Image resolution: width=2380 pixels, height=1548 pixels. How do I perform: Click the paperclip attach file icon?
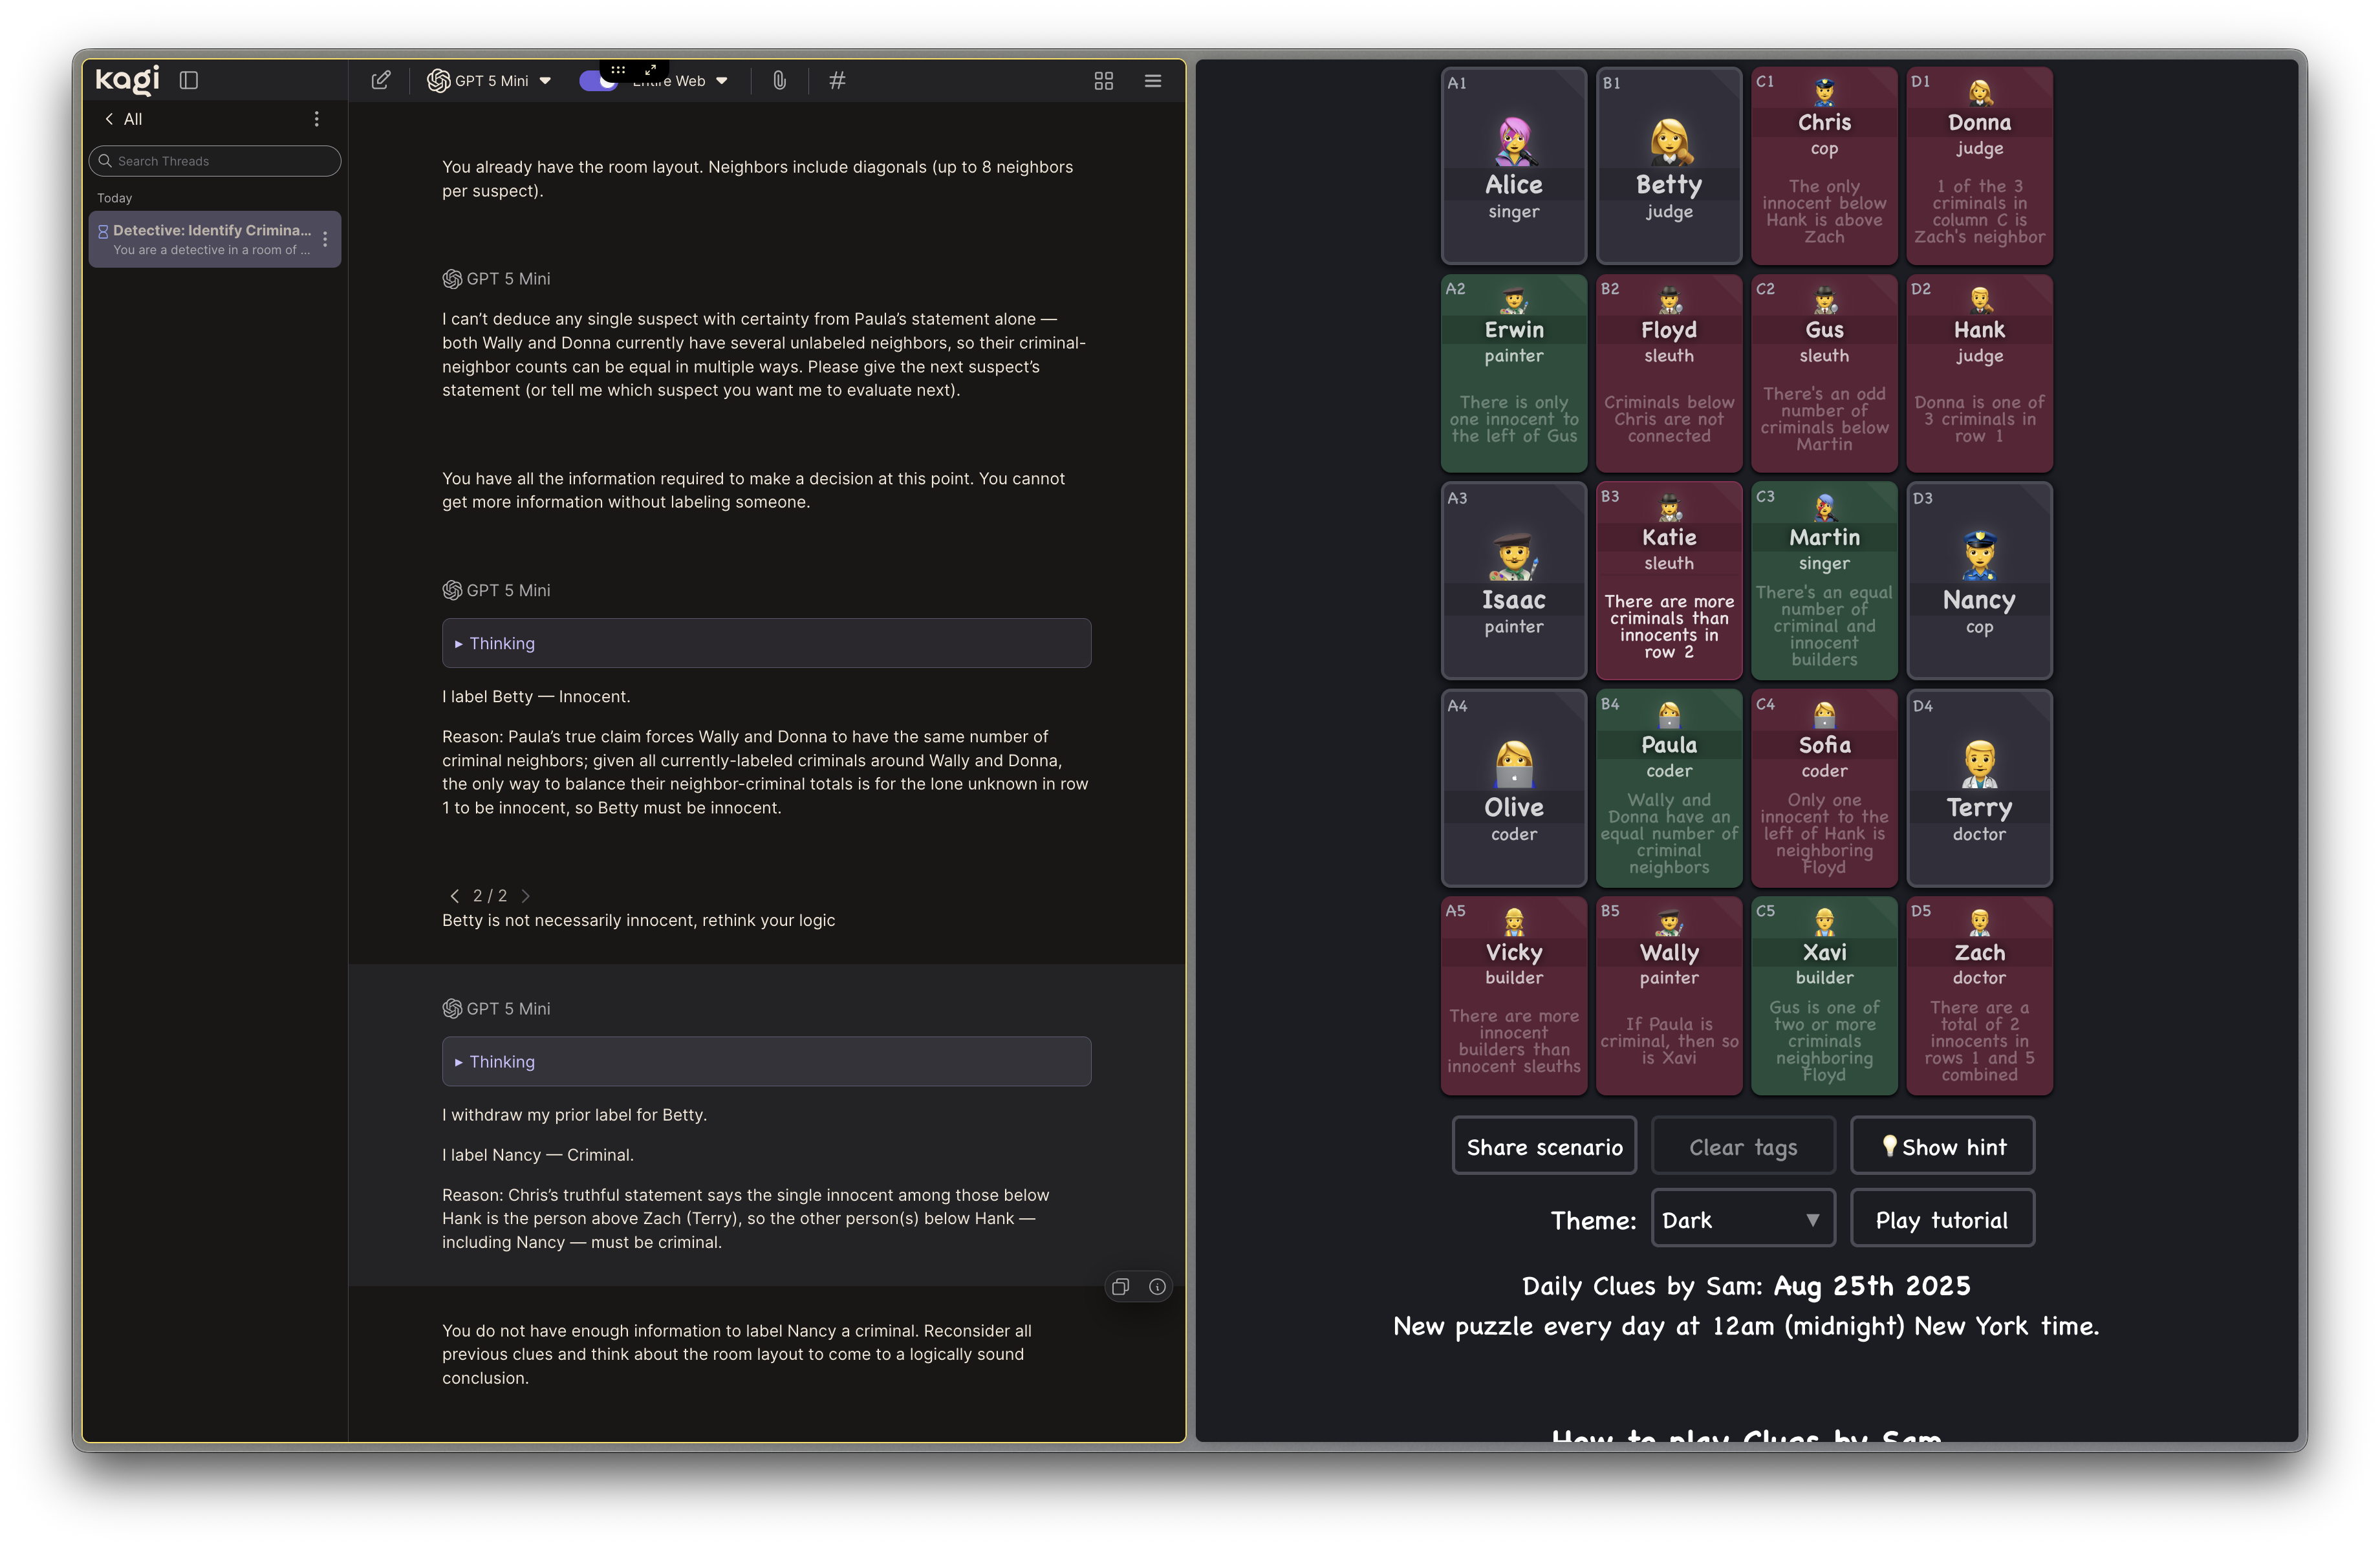[x=779, y=80]
